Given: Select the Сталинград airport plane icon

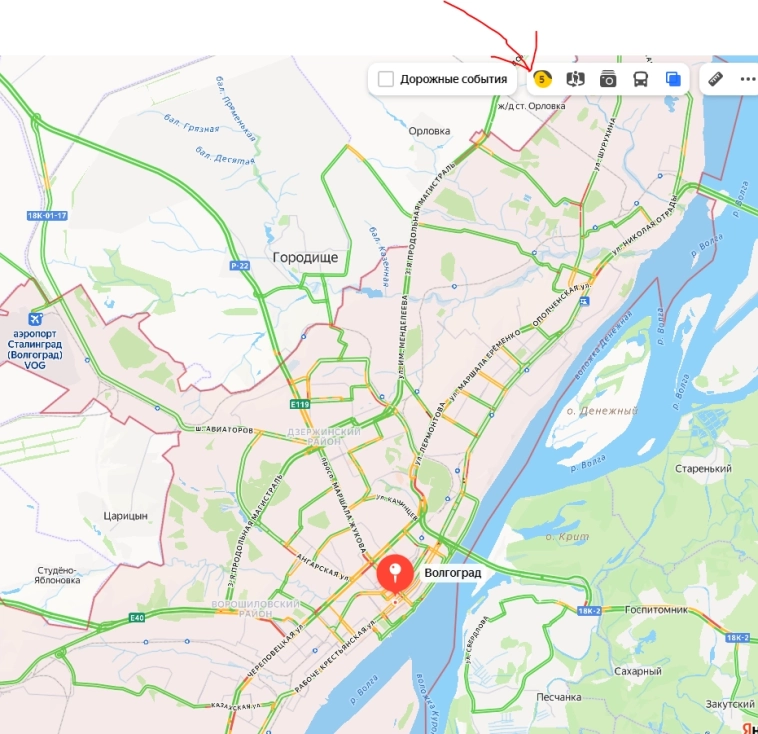Looking at the screenshot, I should click(x=35, y=319).
